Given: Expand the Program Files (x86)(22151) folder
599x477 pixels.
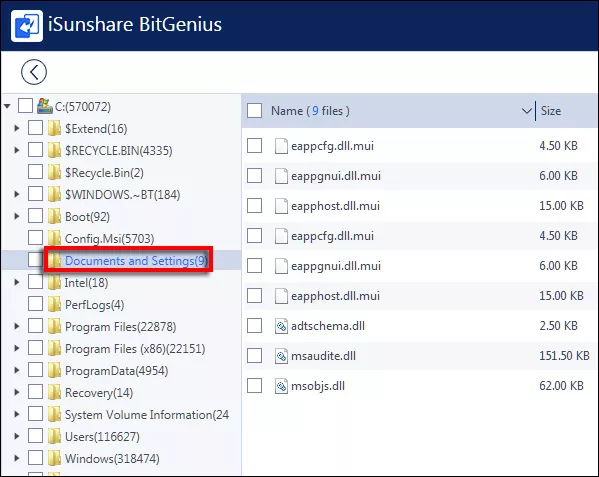Looking at the screenshot, I should pyautogui.click(x=17, y=348).
